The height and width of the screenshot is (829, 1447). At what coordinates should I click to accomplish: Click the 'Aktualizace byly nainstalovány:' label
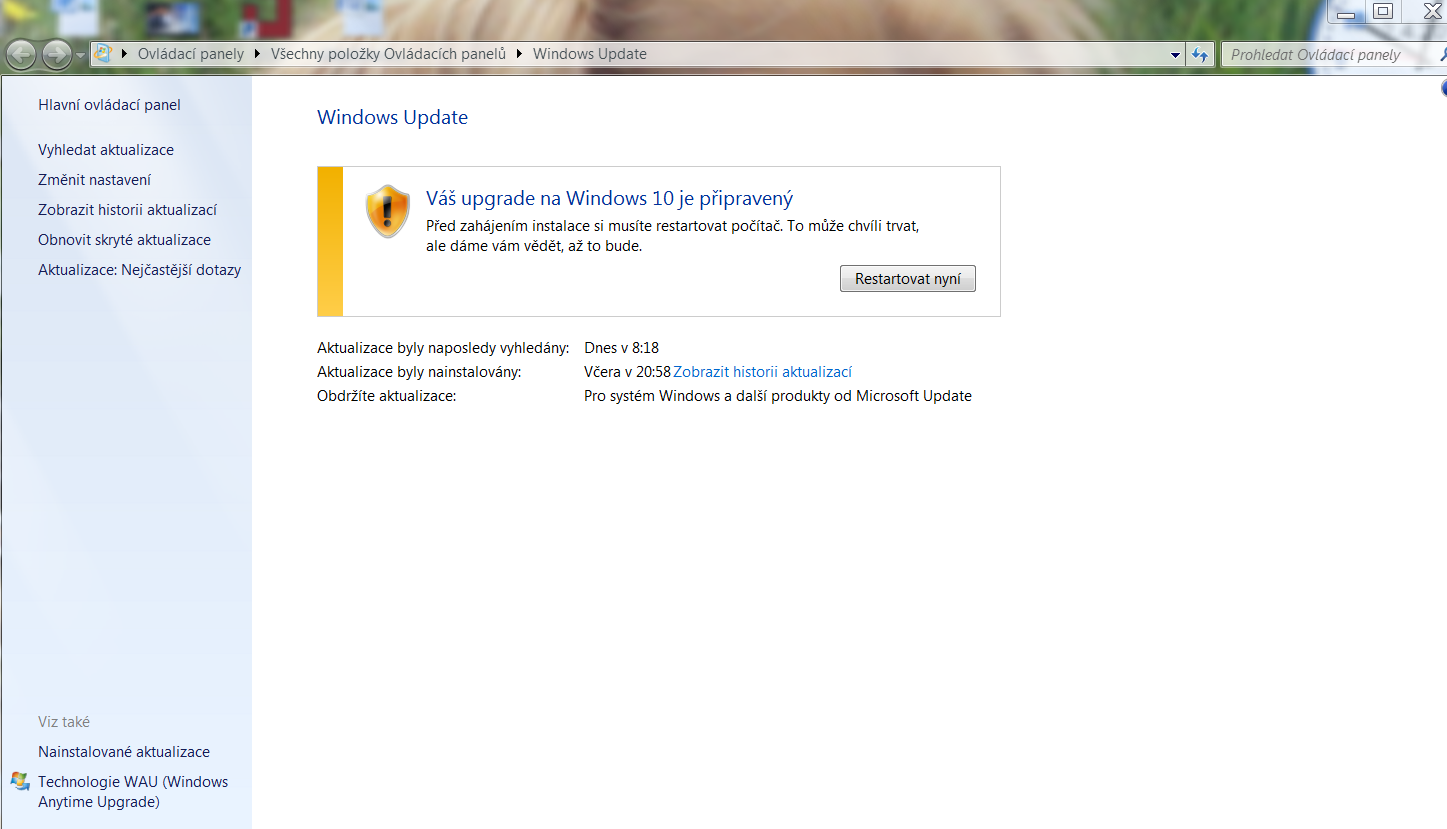click(419, 372)
